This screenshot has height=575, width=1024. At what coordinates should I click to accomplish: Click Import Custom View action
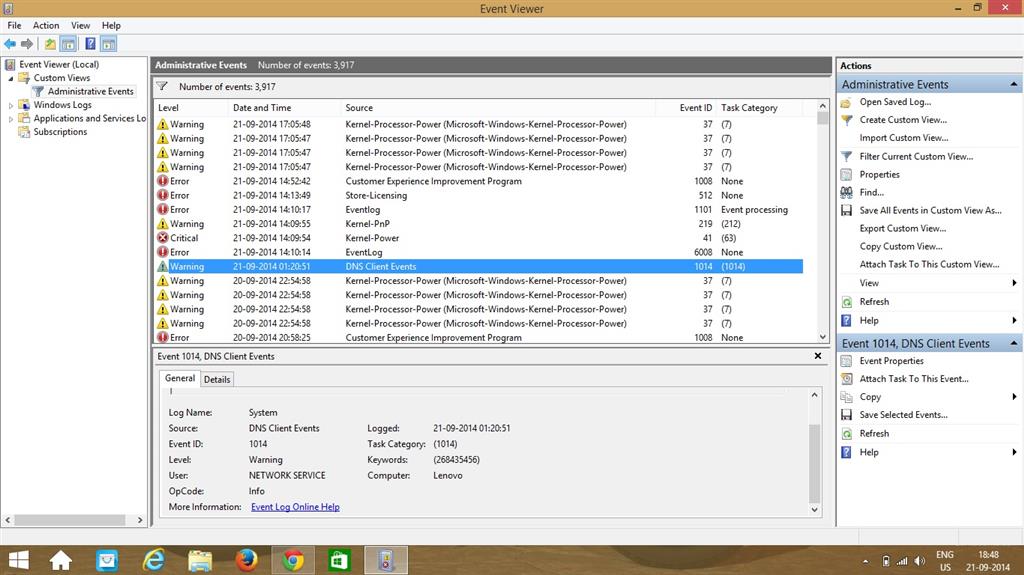coord(904,138)
